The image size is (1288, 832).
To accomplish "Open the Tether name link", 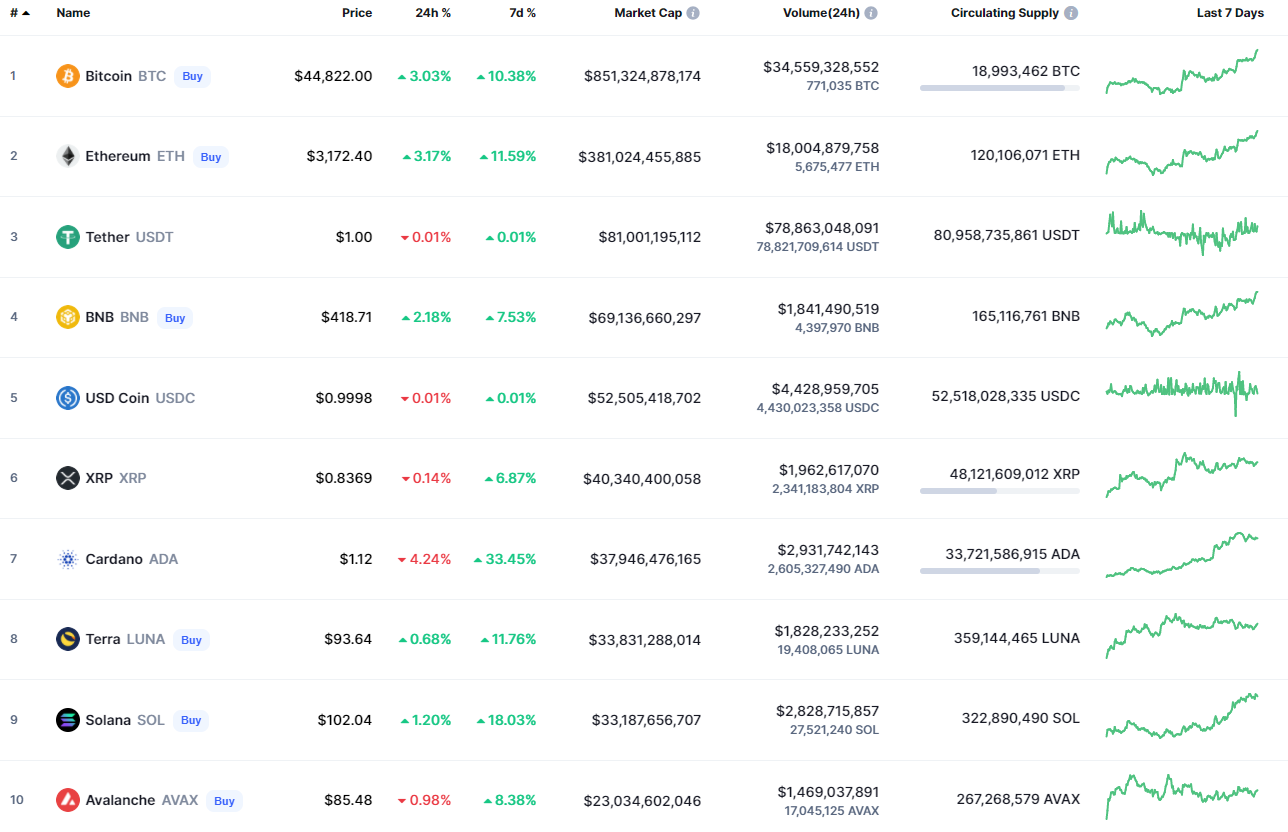I will click(x=107, y=237).
